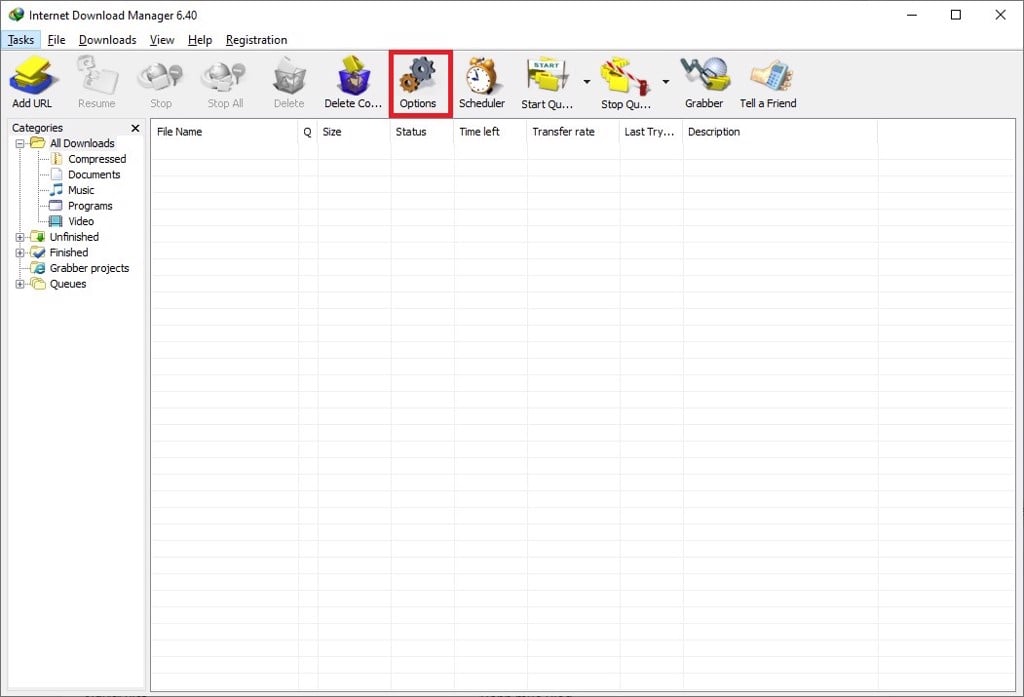Expand the Unfinished tree node
The height and width of the screenshot is (697, 1024).
pyautogui.click(x=20, y=237)
